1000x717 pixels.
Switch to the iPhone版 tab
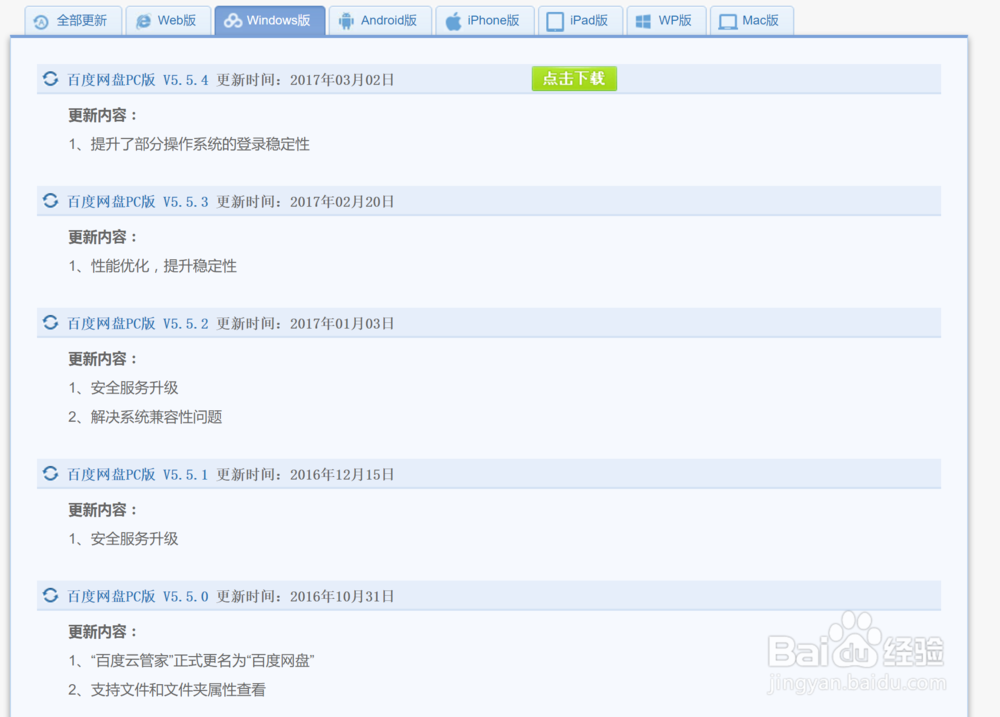[485, 20]
